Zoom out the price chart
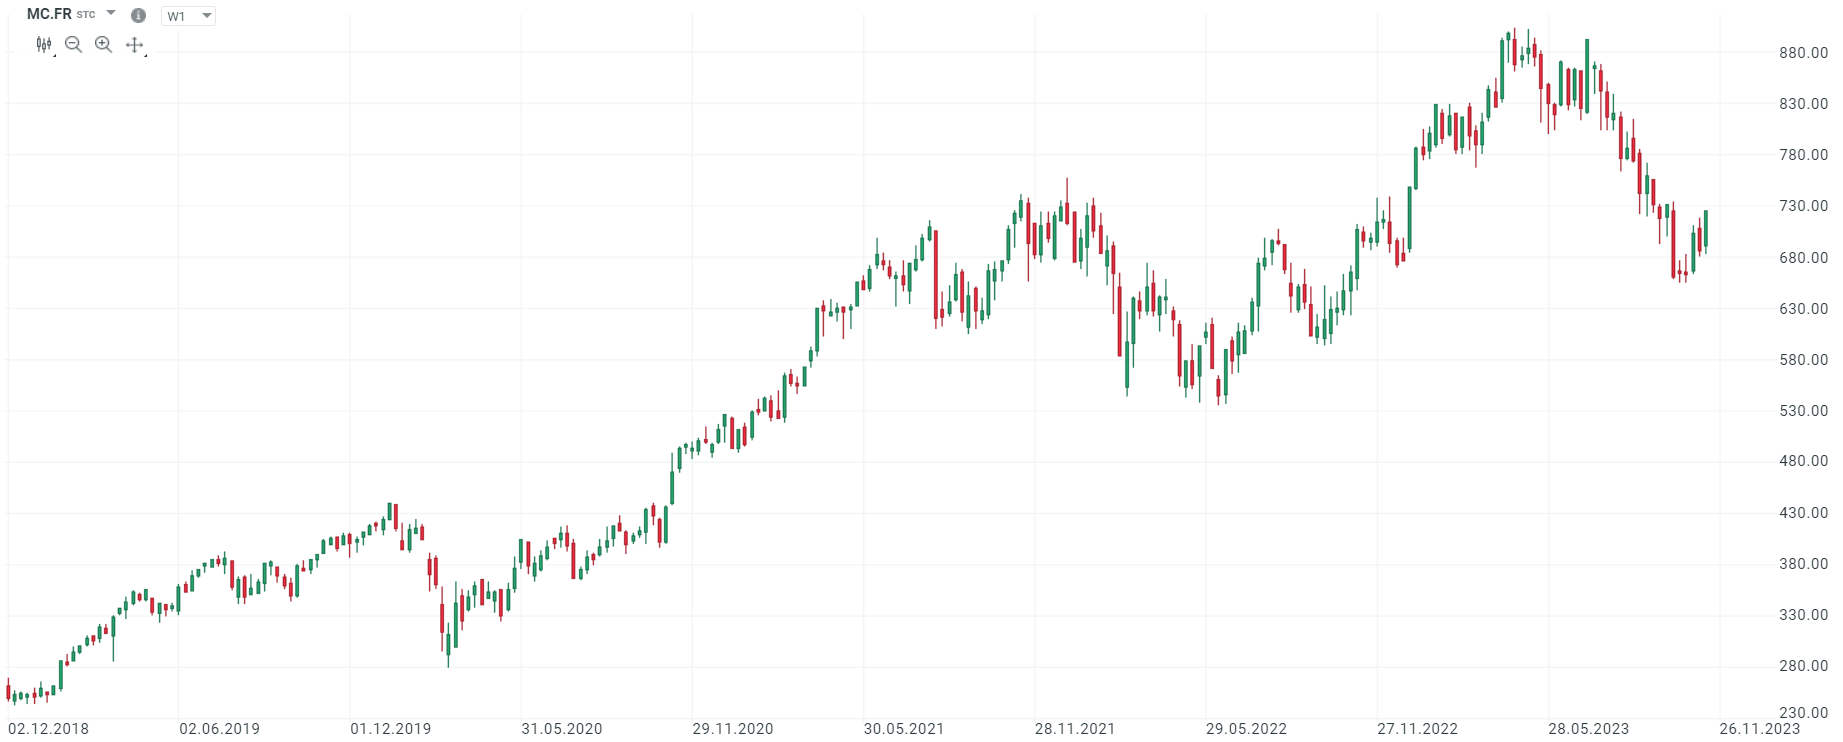1843x742 pixels. 73,44
